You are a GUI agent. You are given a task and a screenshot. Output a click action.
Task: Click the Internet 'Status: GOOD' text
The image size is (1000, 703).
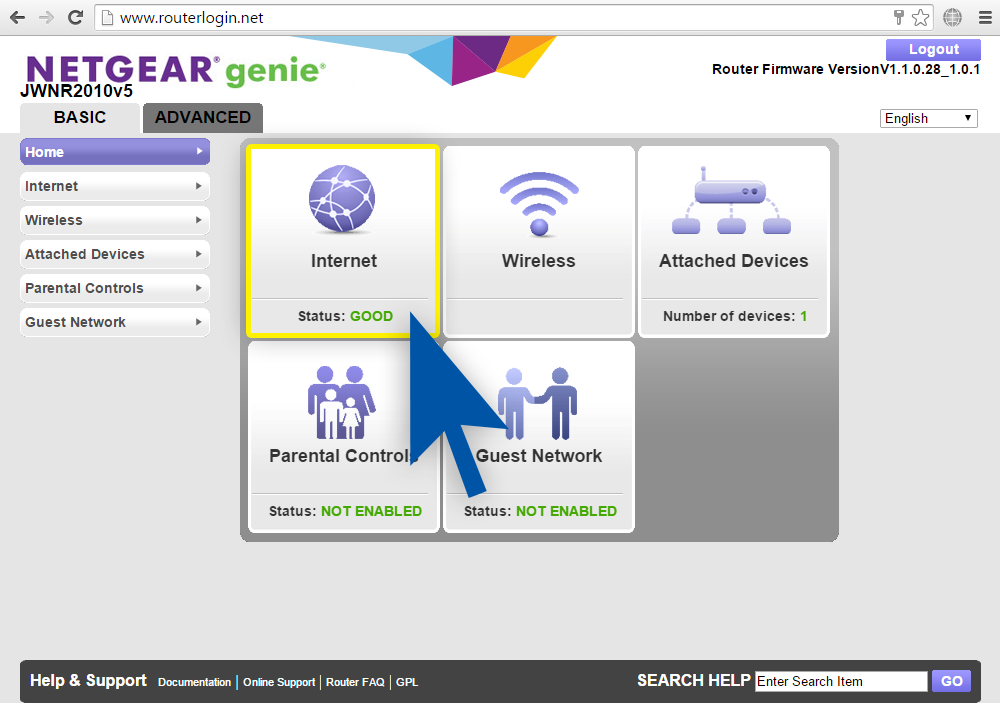[345, 316]
